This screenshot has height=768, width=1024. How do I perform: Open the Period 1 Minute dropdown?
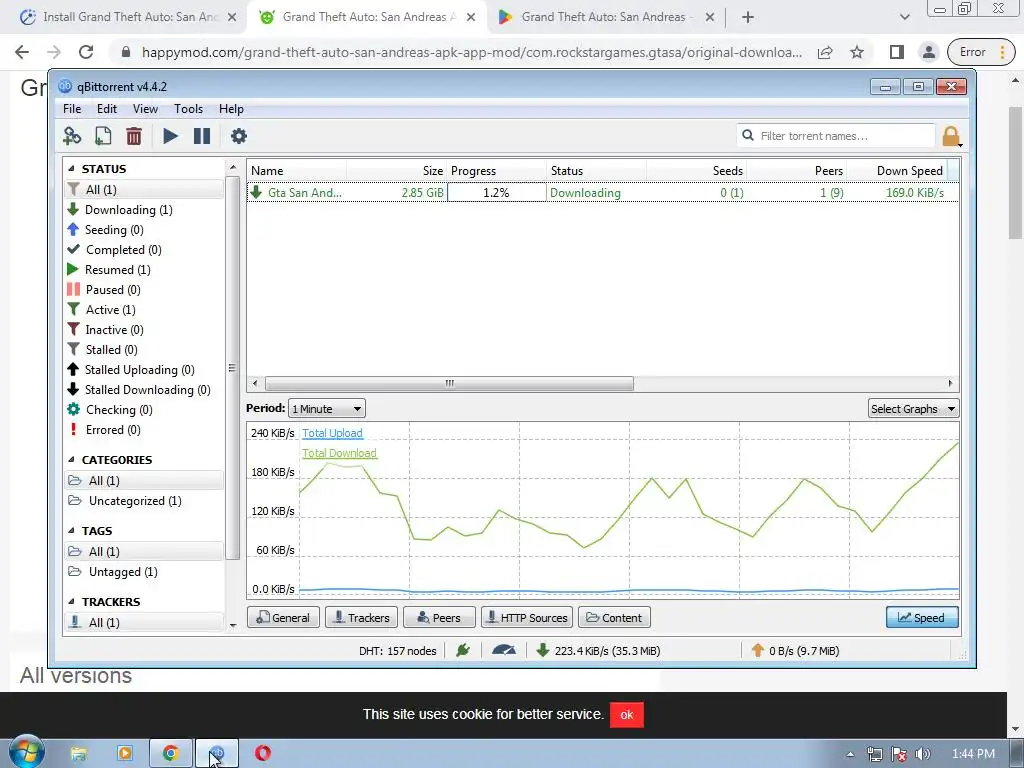click(327, 409)
